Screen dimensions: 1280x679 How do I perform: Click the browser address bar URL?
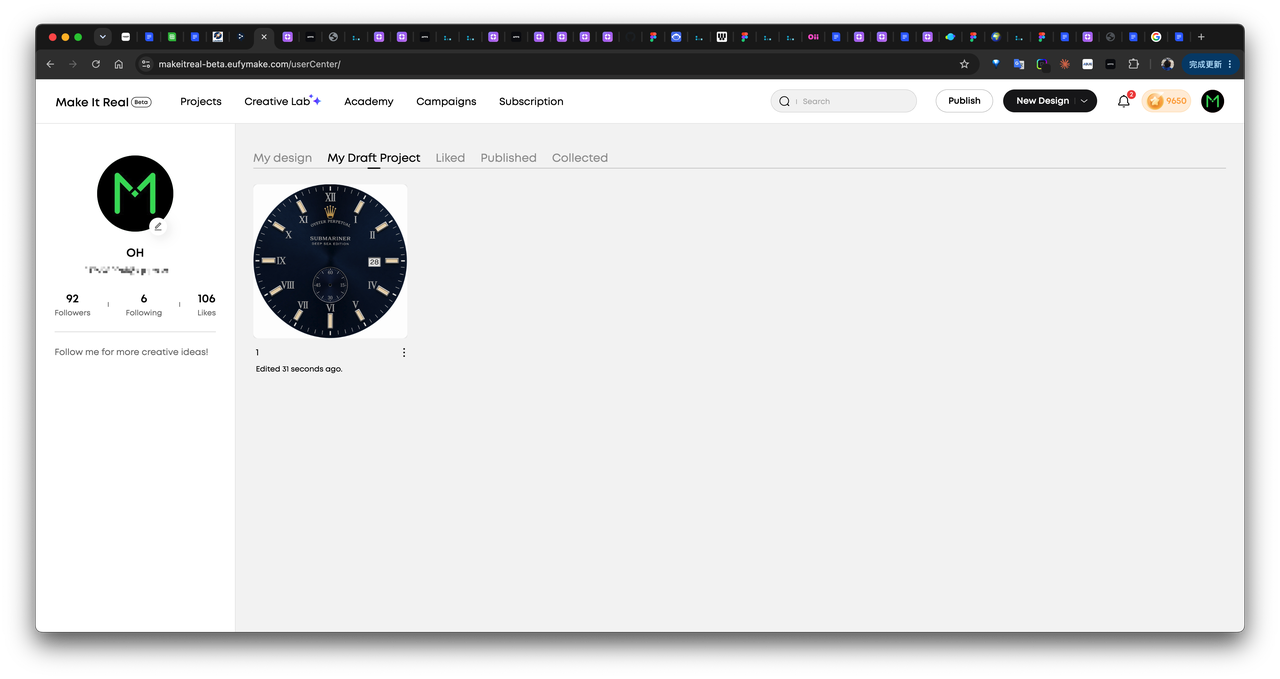tap(249, 64)
